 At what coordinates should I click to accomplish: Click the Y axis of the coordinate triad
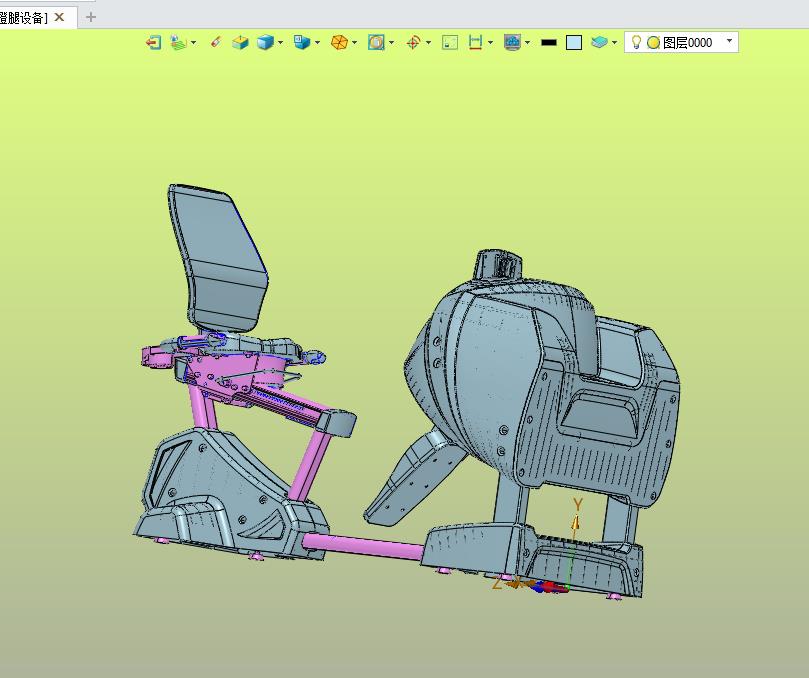[575, 521]
